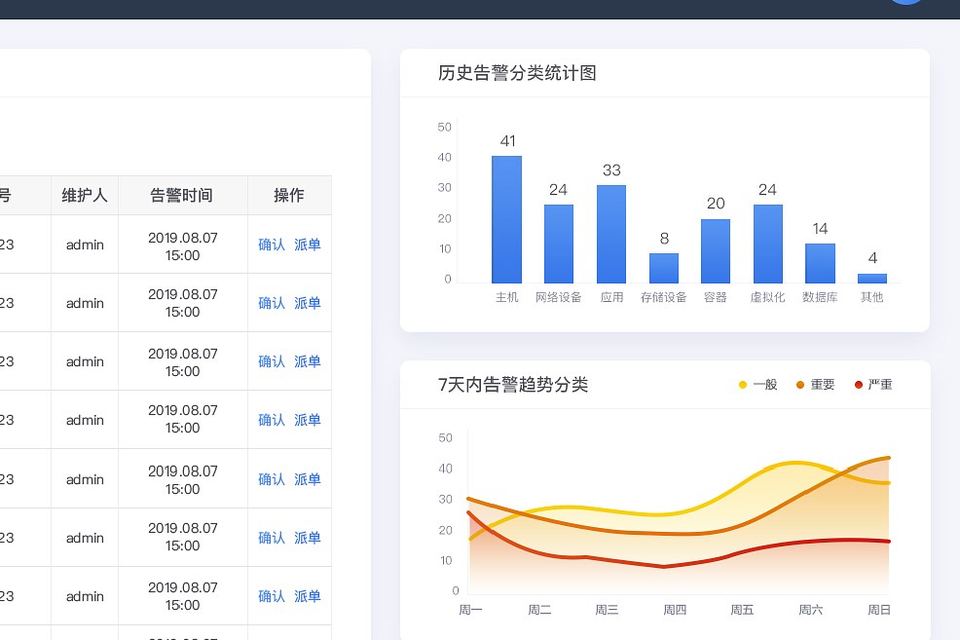Click the 操作 column header
This screenshot has height=640, width=960.
tap(289, 195)
